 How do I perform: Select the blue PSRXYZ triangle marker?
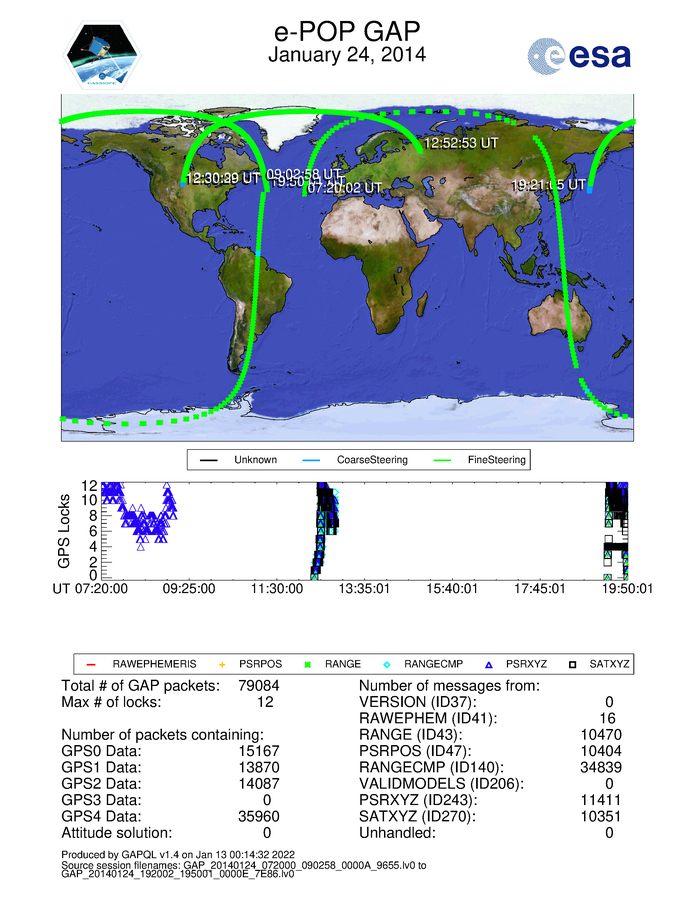489,663
